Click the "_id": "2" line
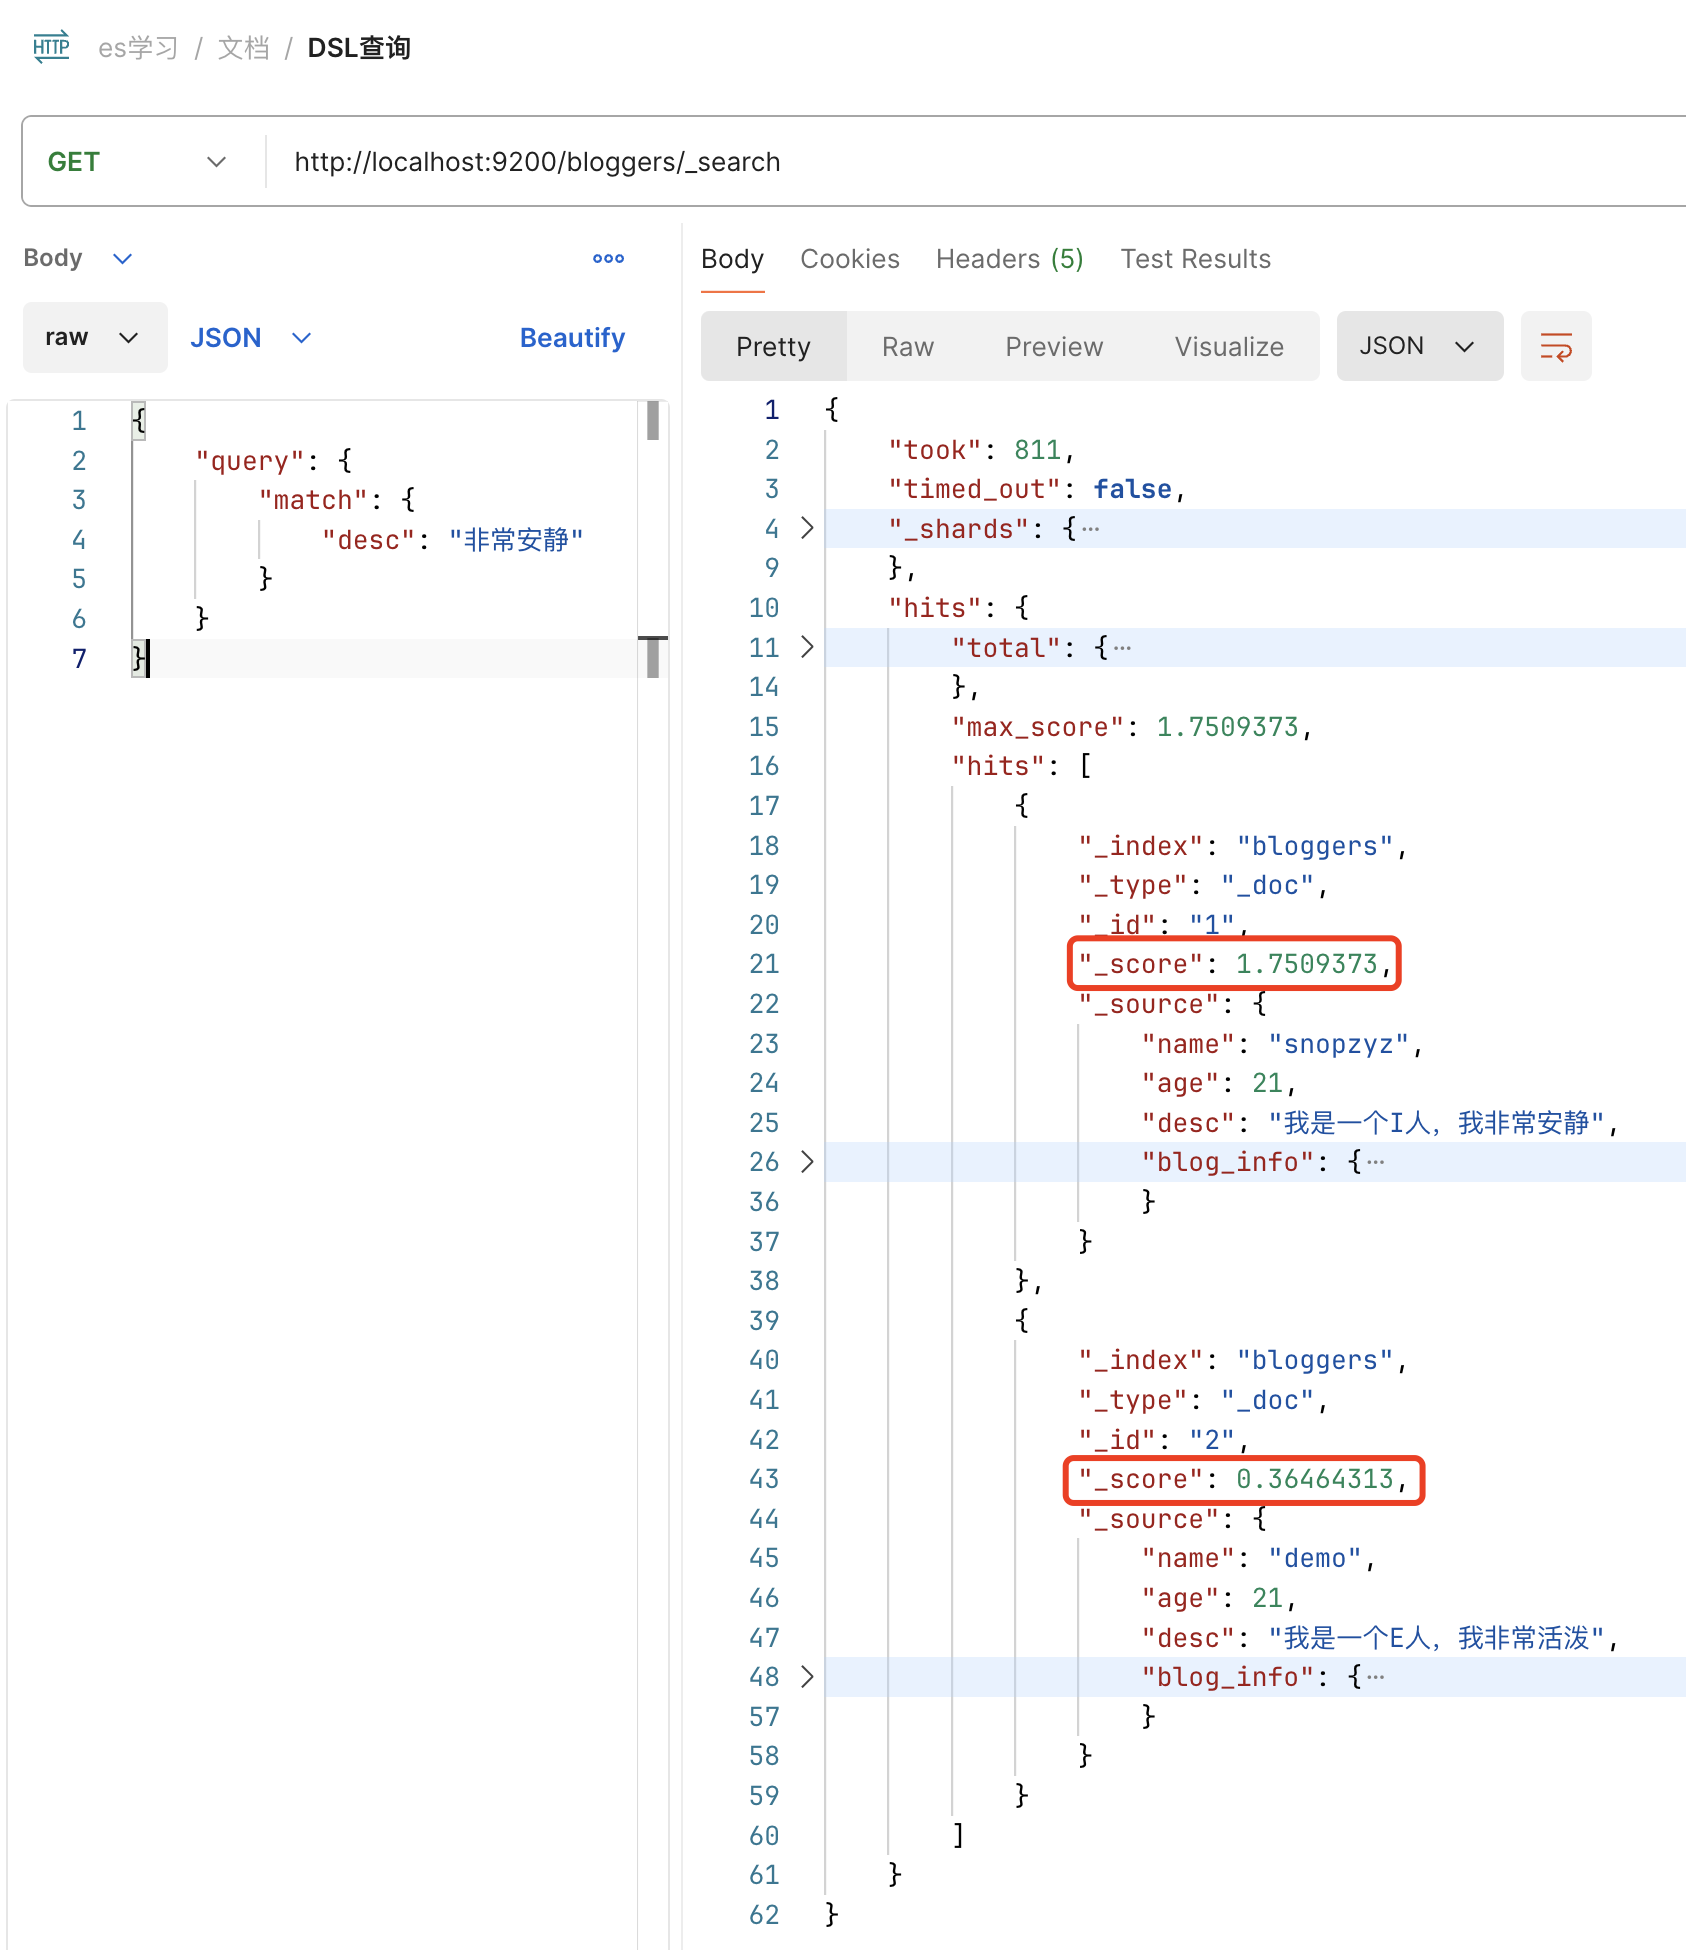 pos(1164,1440)
